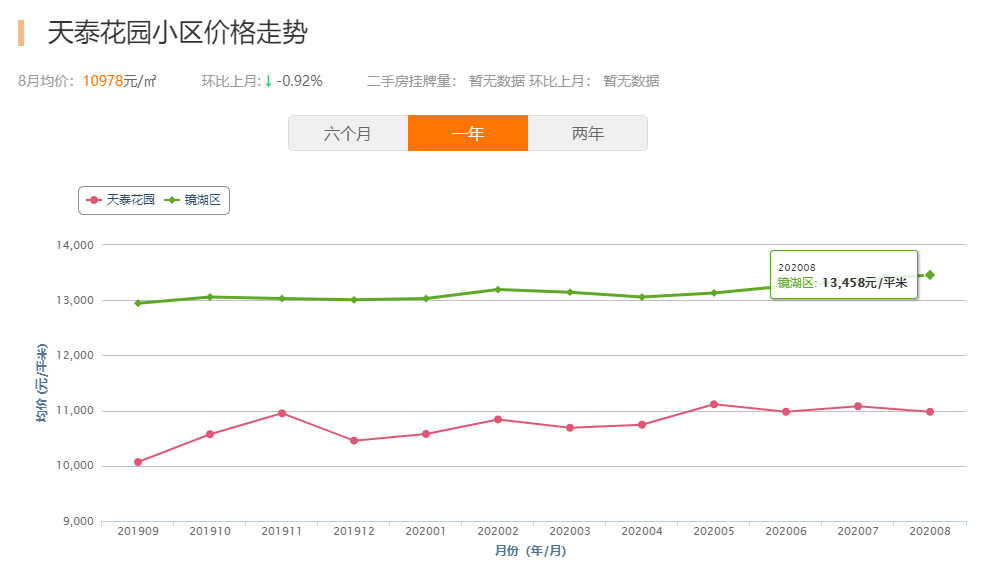Image resolution: width=990 pixels, height=580 pixels.
Task: Click 镜湖区 green data point for 202002
Action: click(x=498, y=289)
